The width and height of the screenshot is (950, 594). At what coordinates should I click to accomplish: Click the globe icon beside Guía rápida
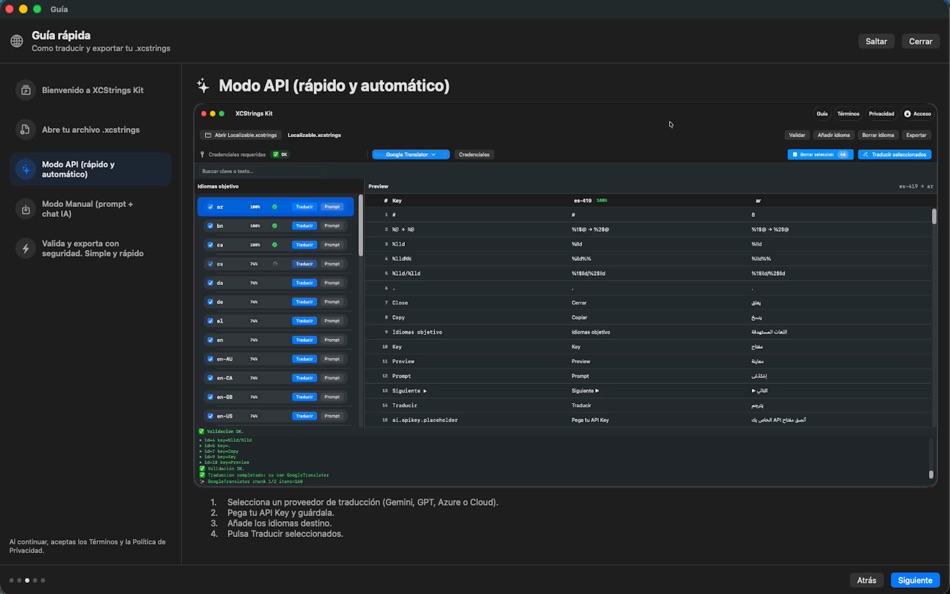17,41
